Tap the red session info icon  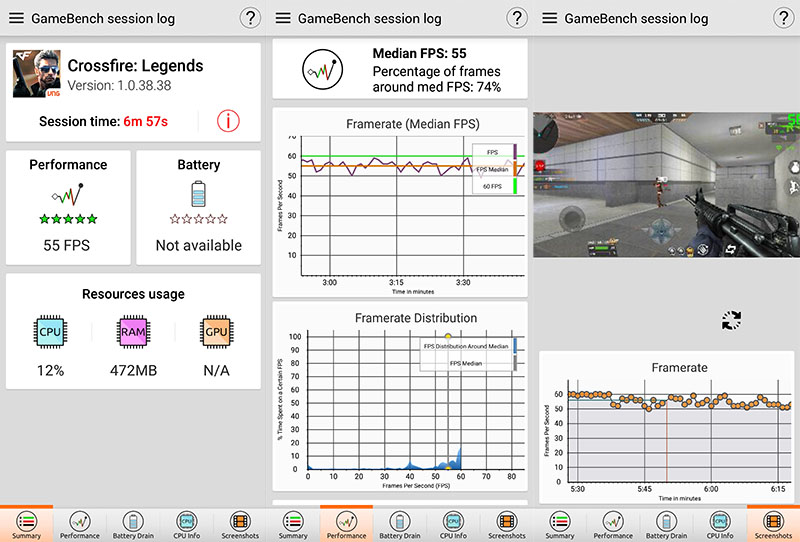(x=228, y=121)
